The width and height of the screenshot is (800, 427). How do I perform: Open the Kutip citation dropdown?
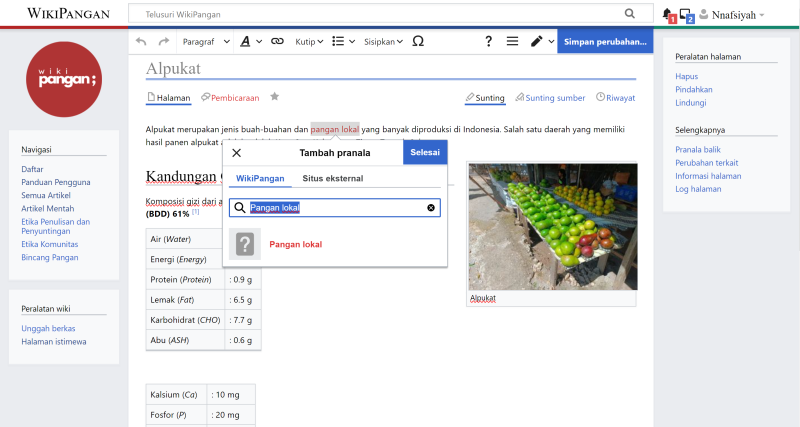[x=310, y=41]
